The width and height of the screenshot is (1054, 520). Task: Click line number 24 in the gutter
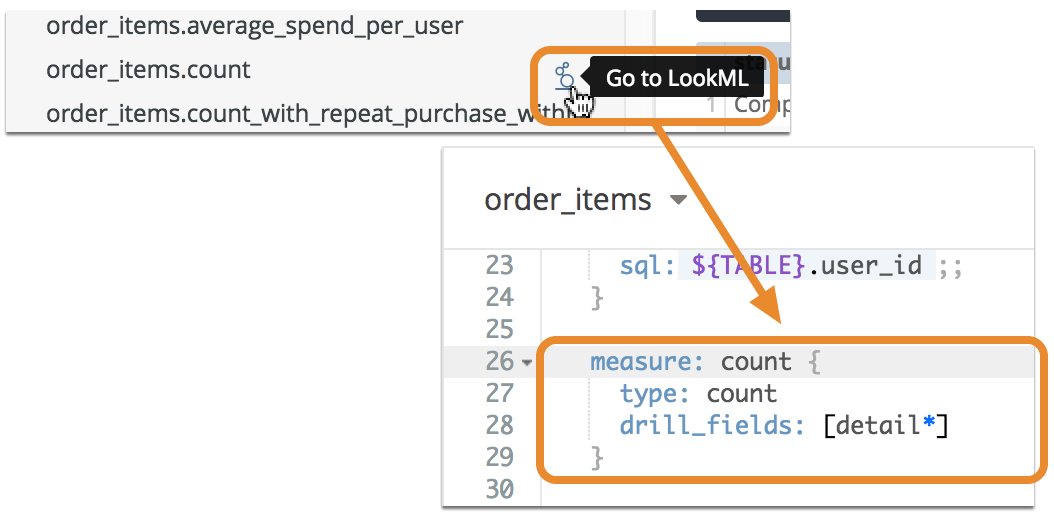point(499,297)
